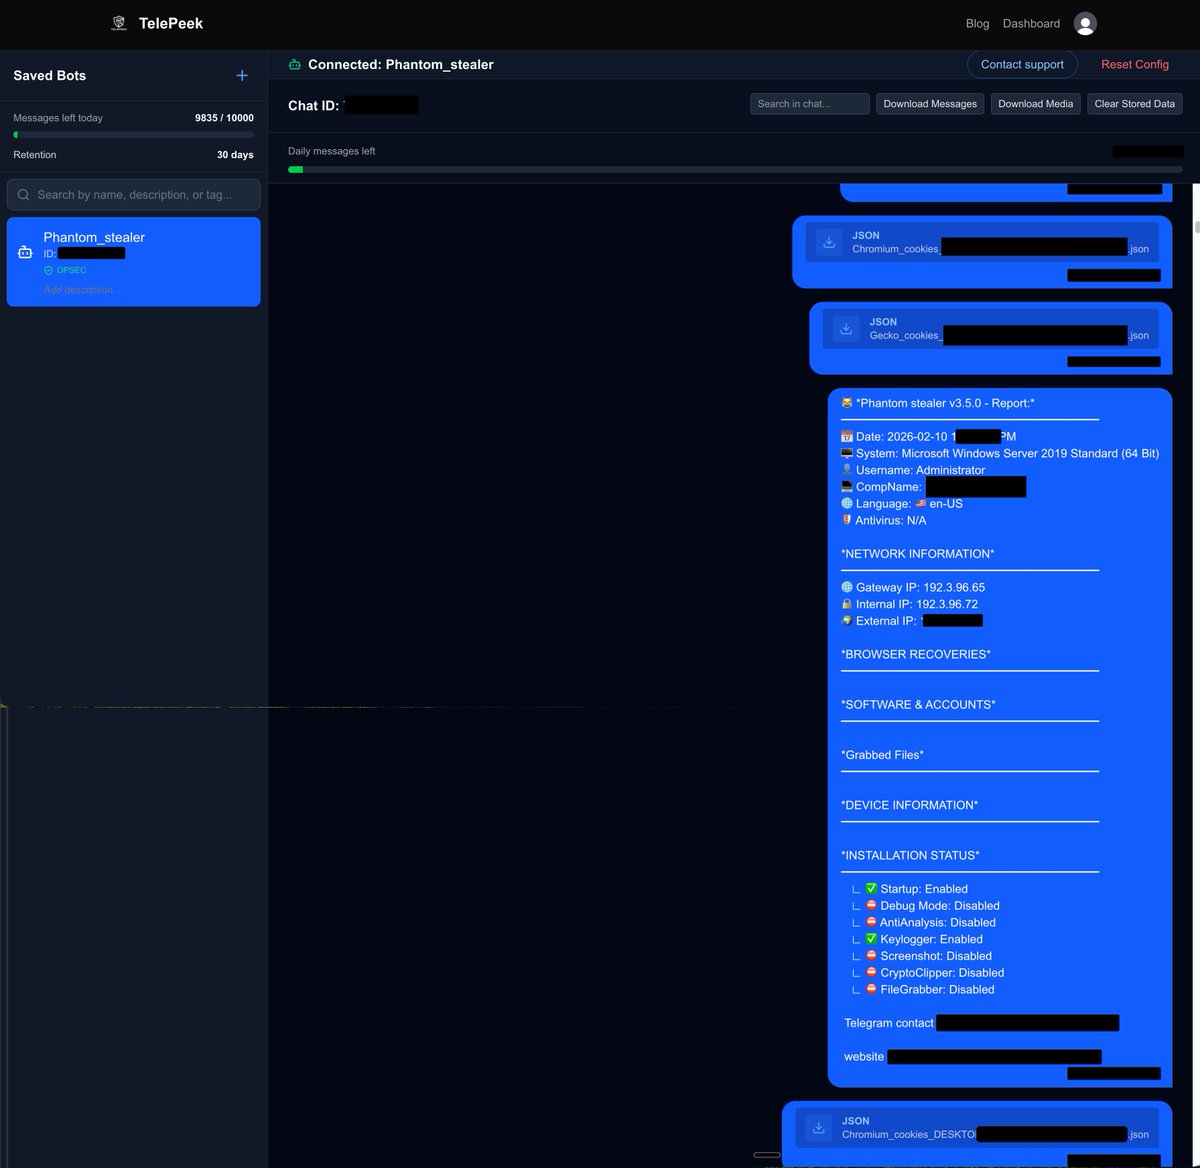Click the INSTALLATION STATUS heading
Screen dimensions: 1200x1168
[x=910, y=855]
